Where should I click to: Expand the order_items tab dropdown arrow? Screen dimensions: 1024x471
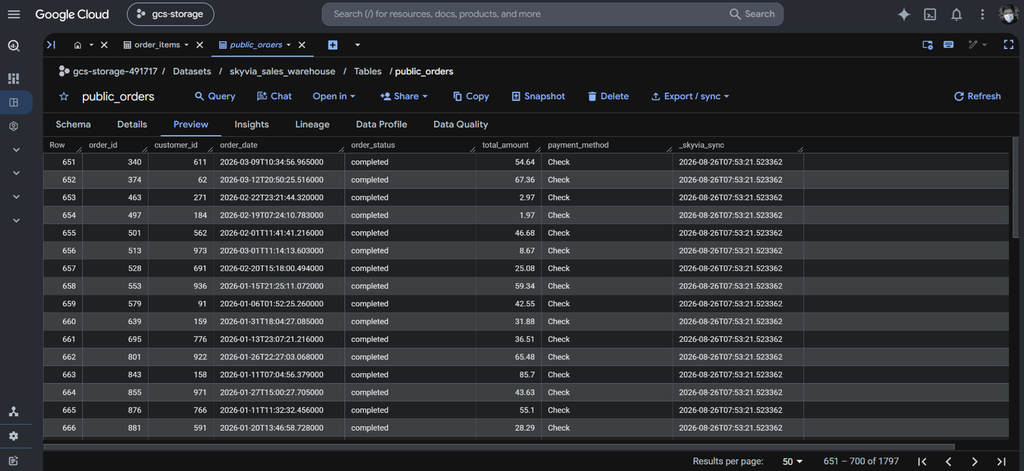pyautogui.click(x=187, y=45)
